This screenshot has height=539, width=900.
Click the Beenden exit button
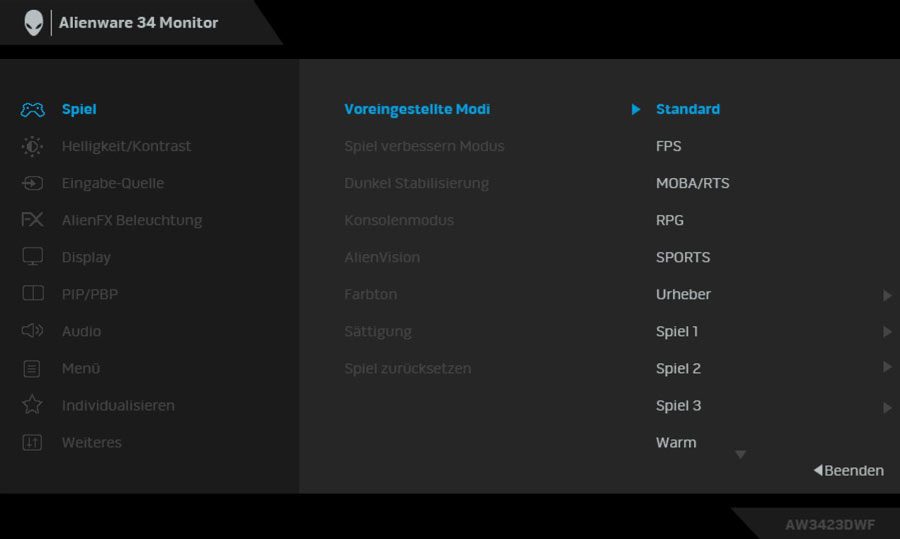849,470
